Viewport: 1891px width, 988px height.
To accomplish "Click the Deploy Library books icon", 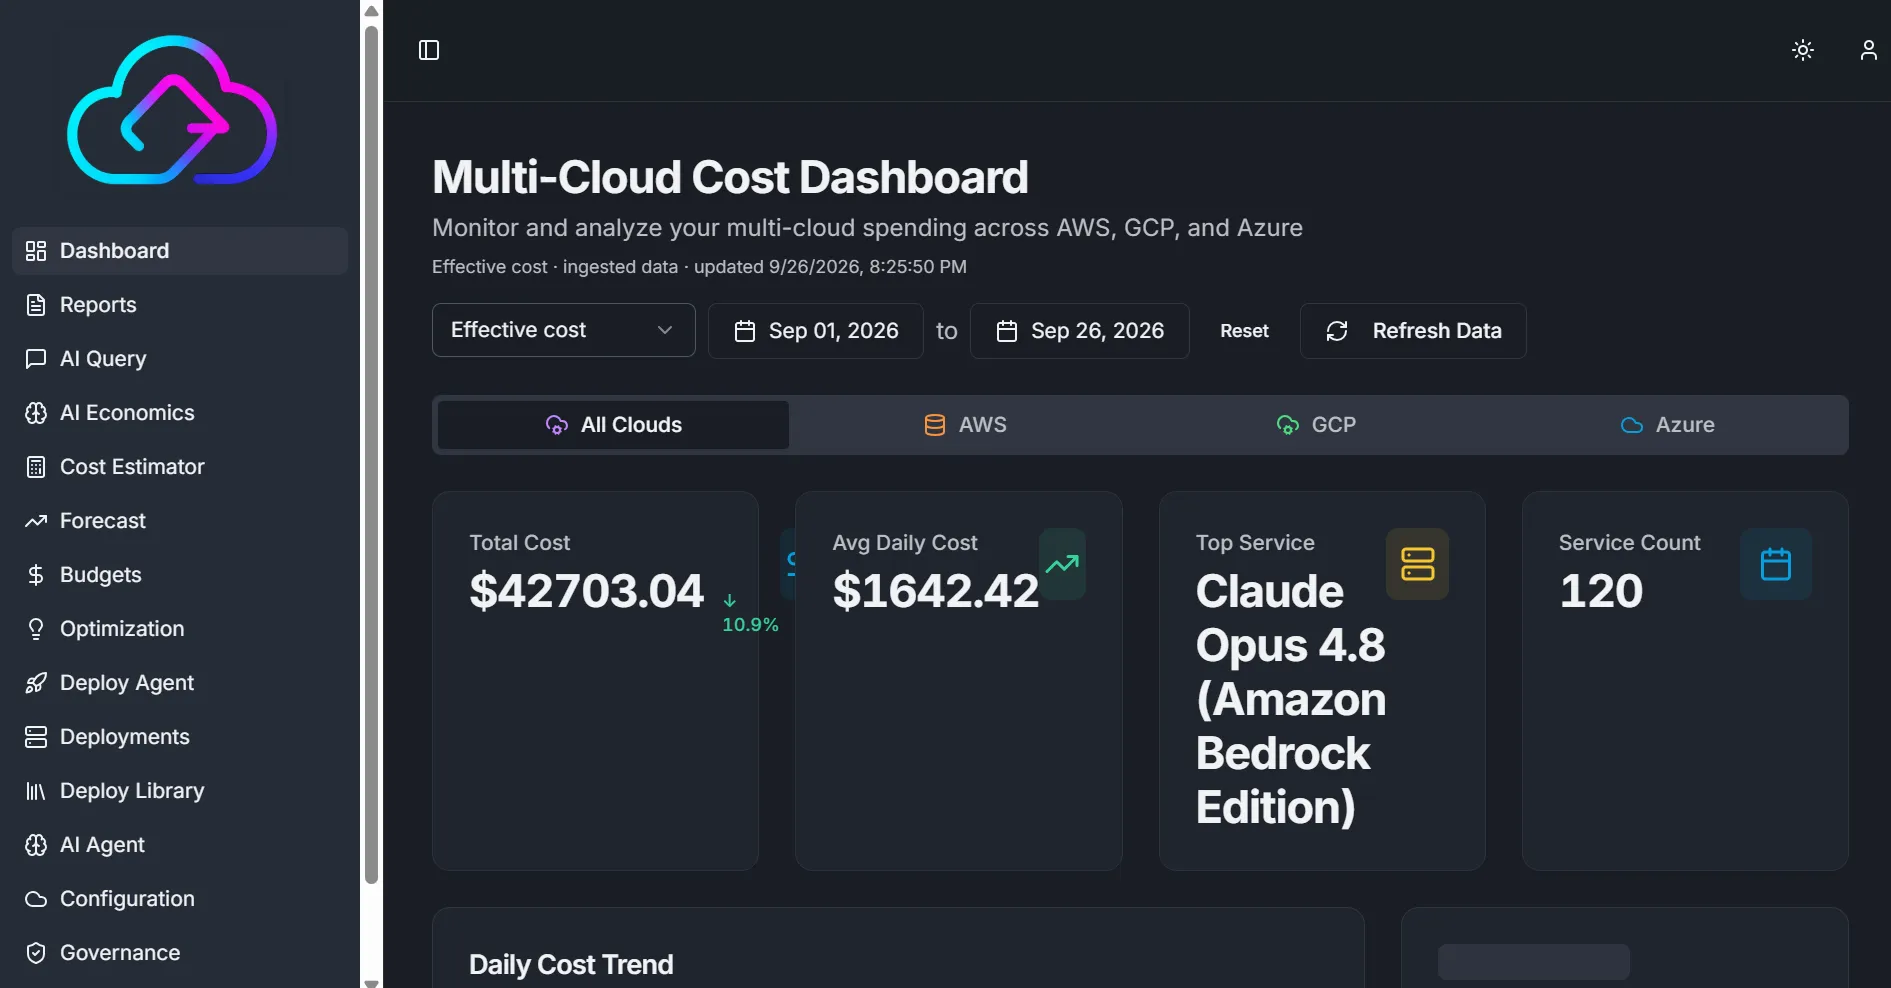I will 36,791.
